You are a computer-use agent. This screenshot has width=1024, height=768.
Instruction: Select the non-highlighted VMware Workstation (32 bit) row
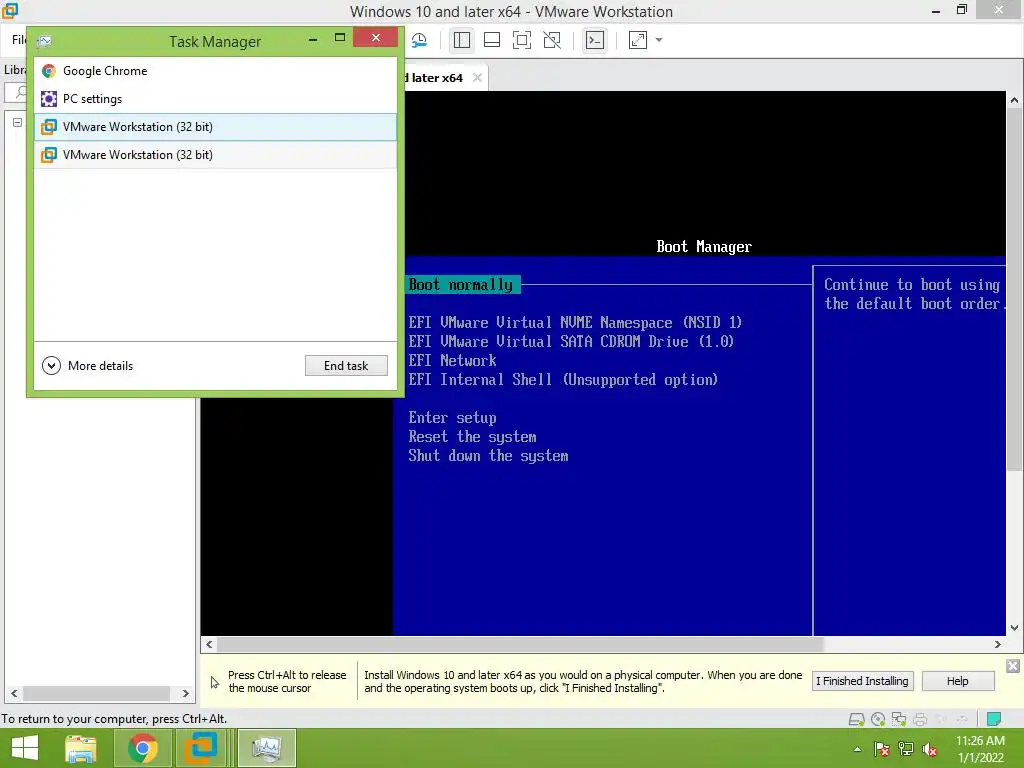[x=216, y=155]
